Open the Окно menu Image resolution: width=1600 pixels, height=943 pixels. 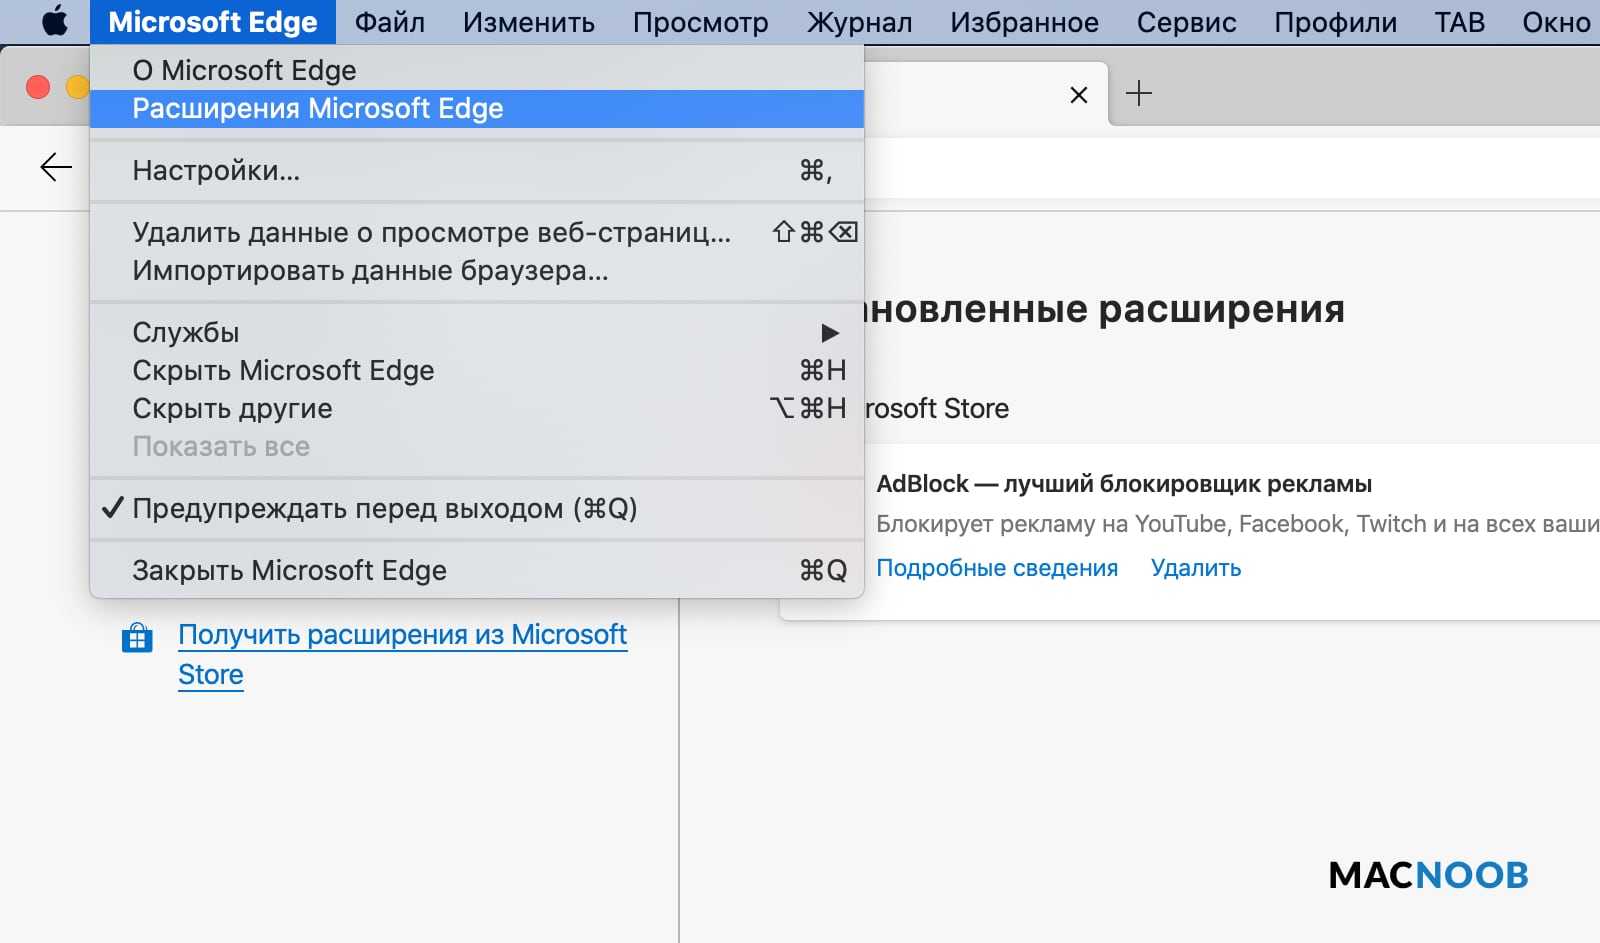[1557, 22]
